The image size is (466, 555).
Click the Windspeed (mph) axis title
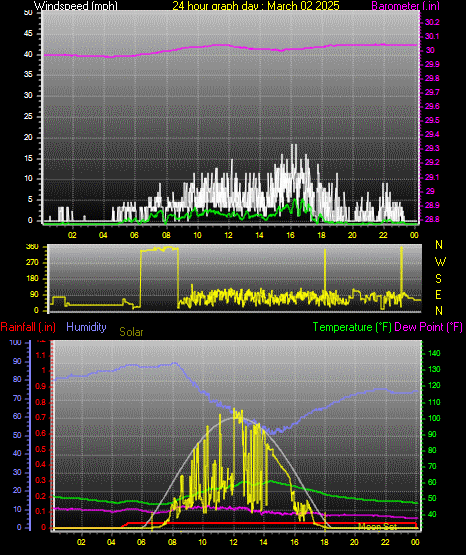76,6
